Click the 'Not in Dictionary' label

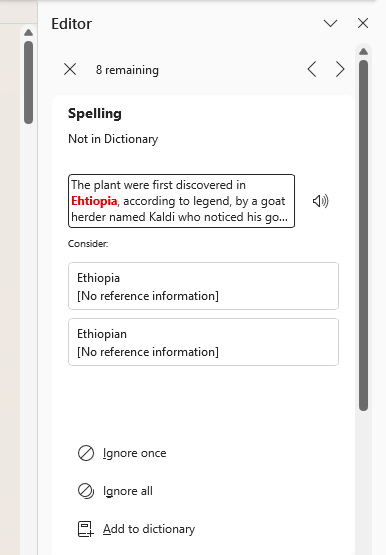pyautogui.click(x=113, y=139)
